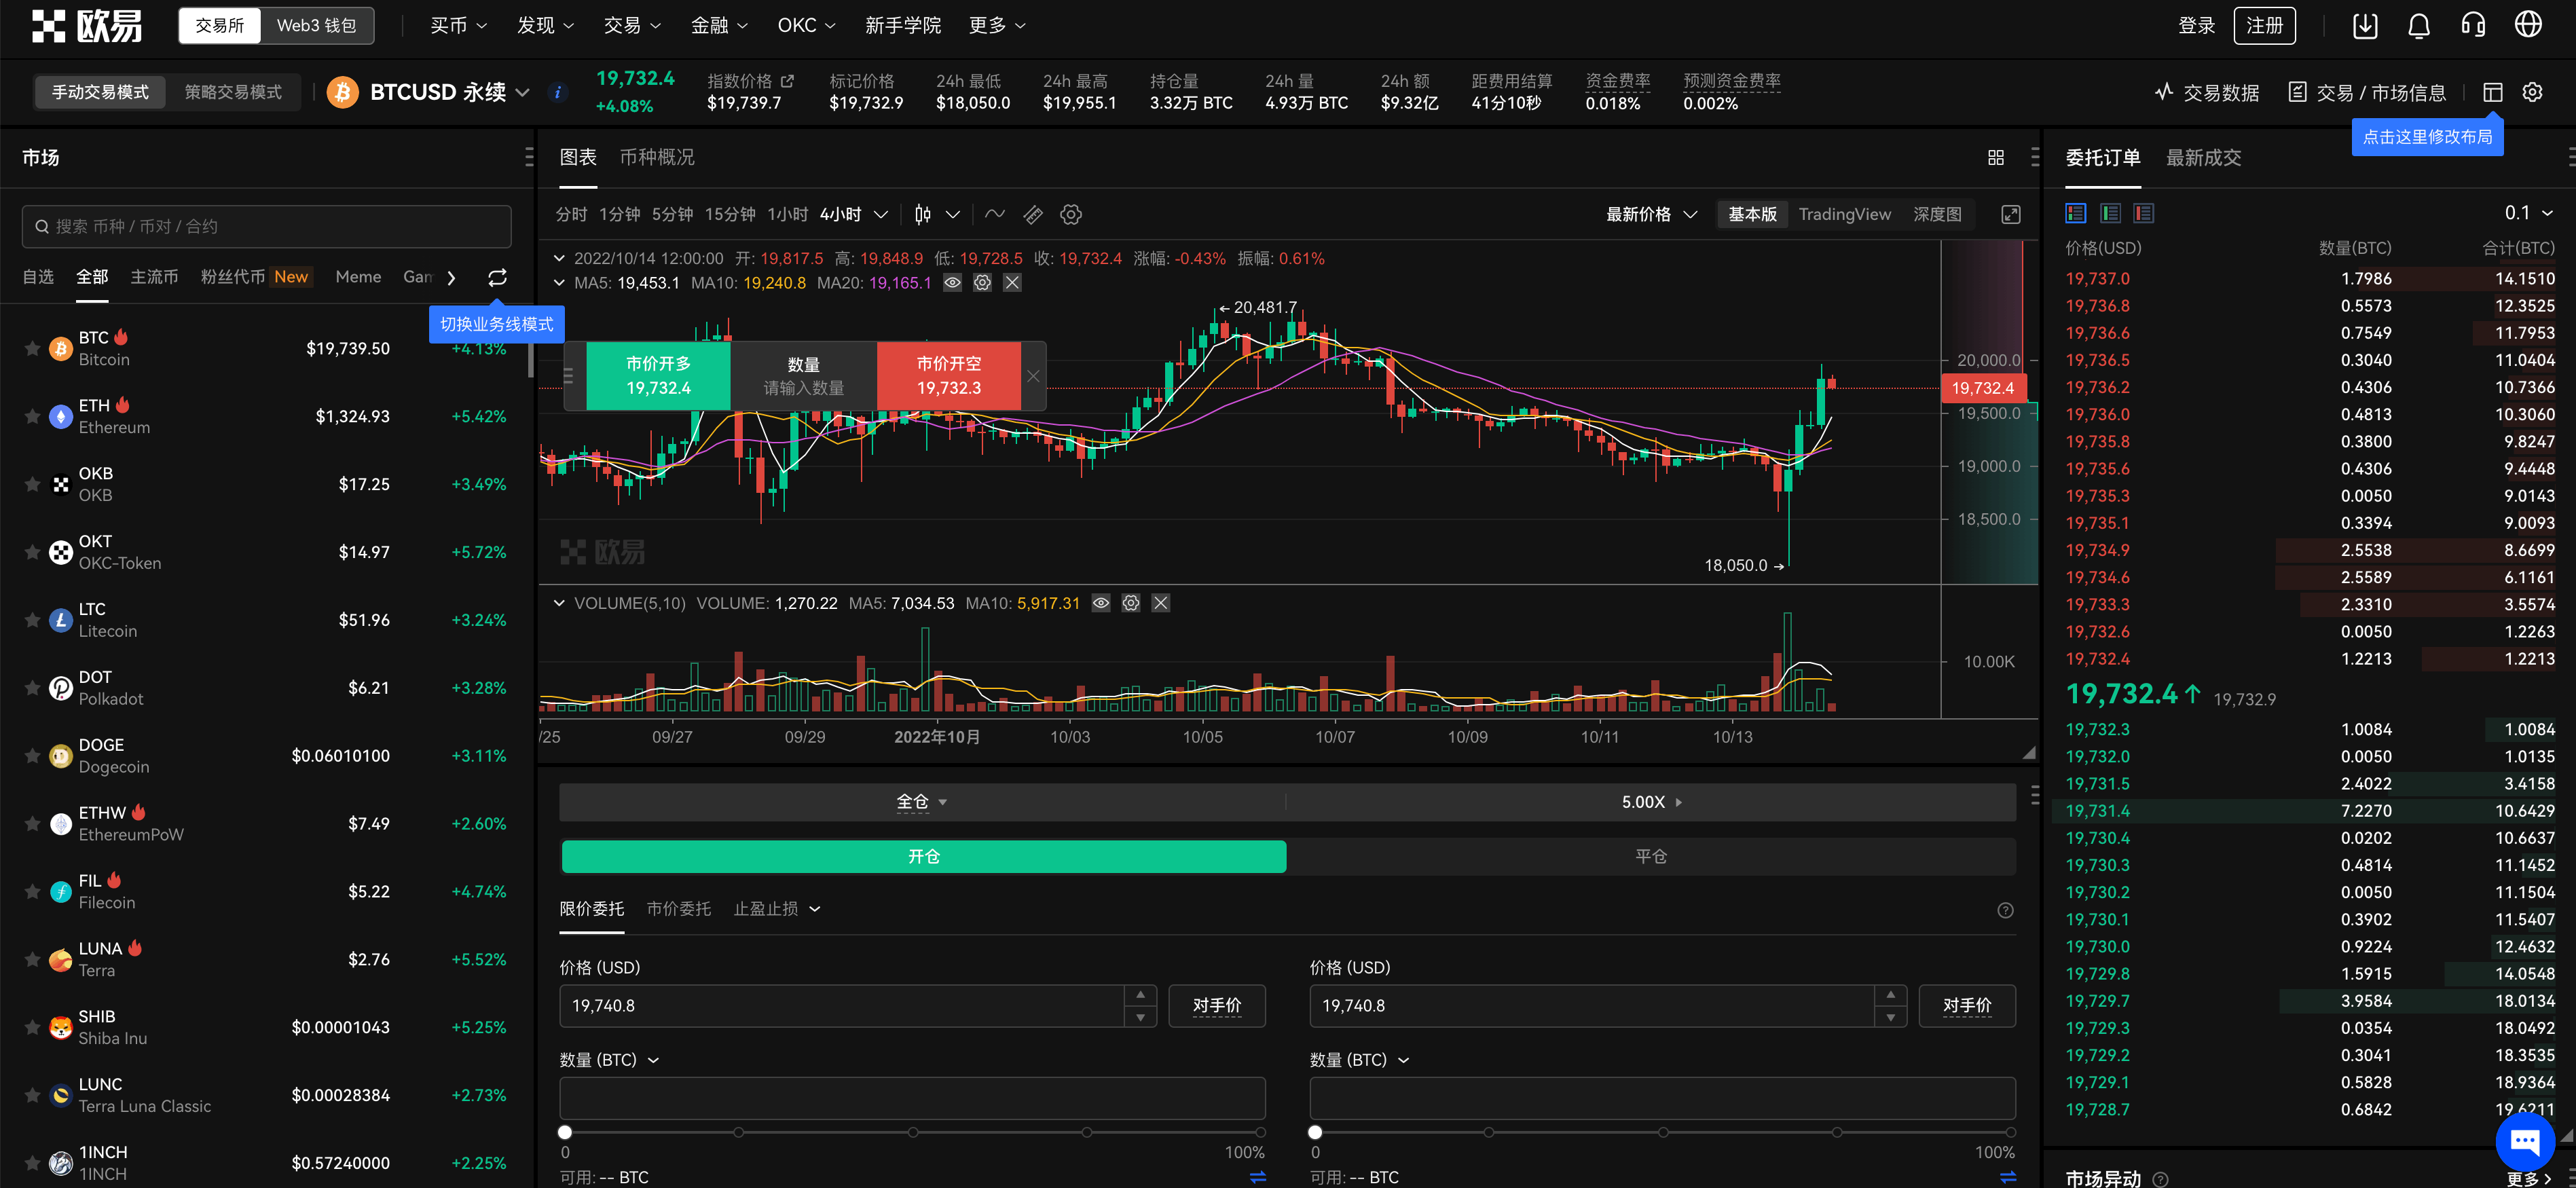
Task: Open layout editor icon
Action: pos(2492,92)
